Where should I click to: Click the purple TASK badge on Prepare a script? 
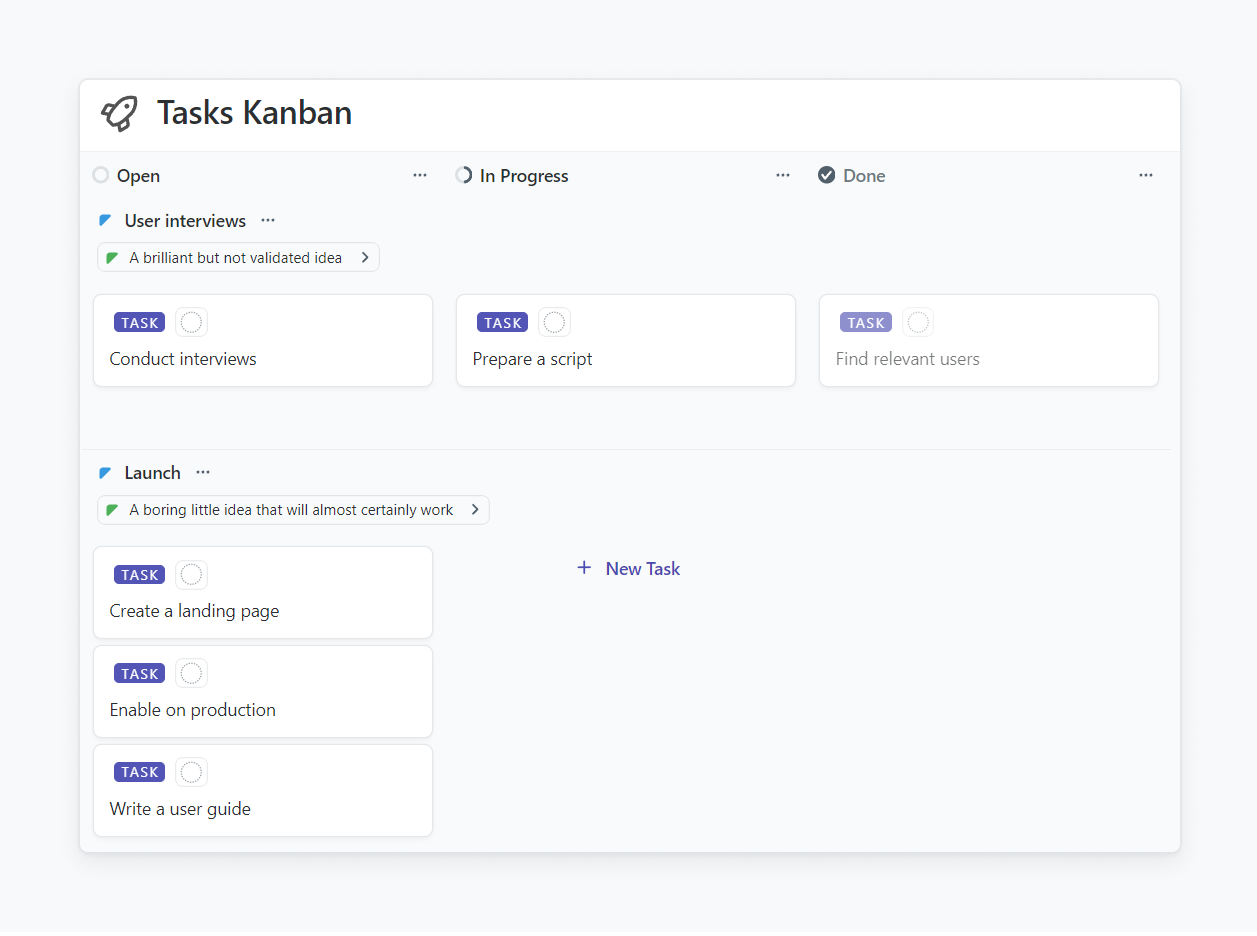coord(502,322)
